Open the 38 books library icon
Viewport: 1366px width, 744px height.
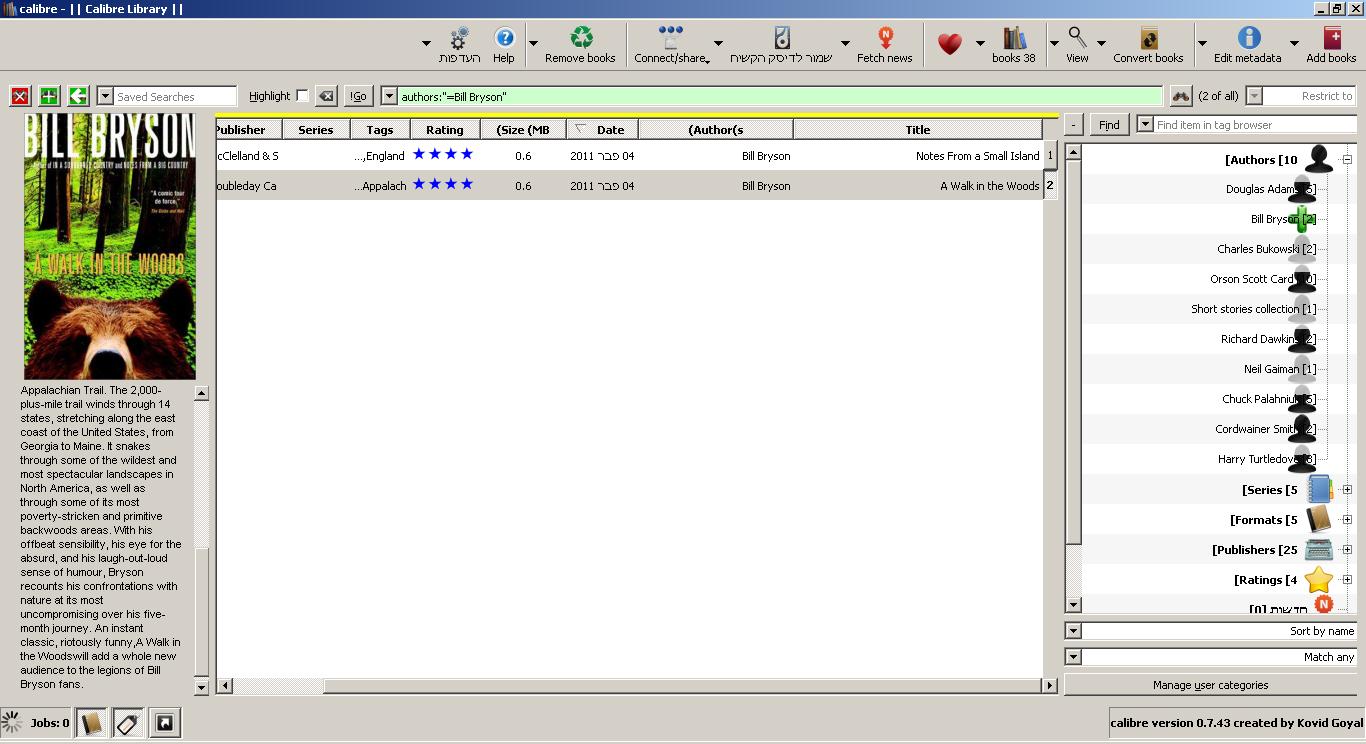[x=1015, y=39]
